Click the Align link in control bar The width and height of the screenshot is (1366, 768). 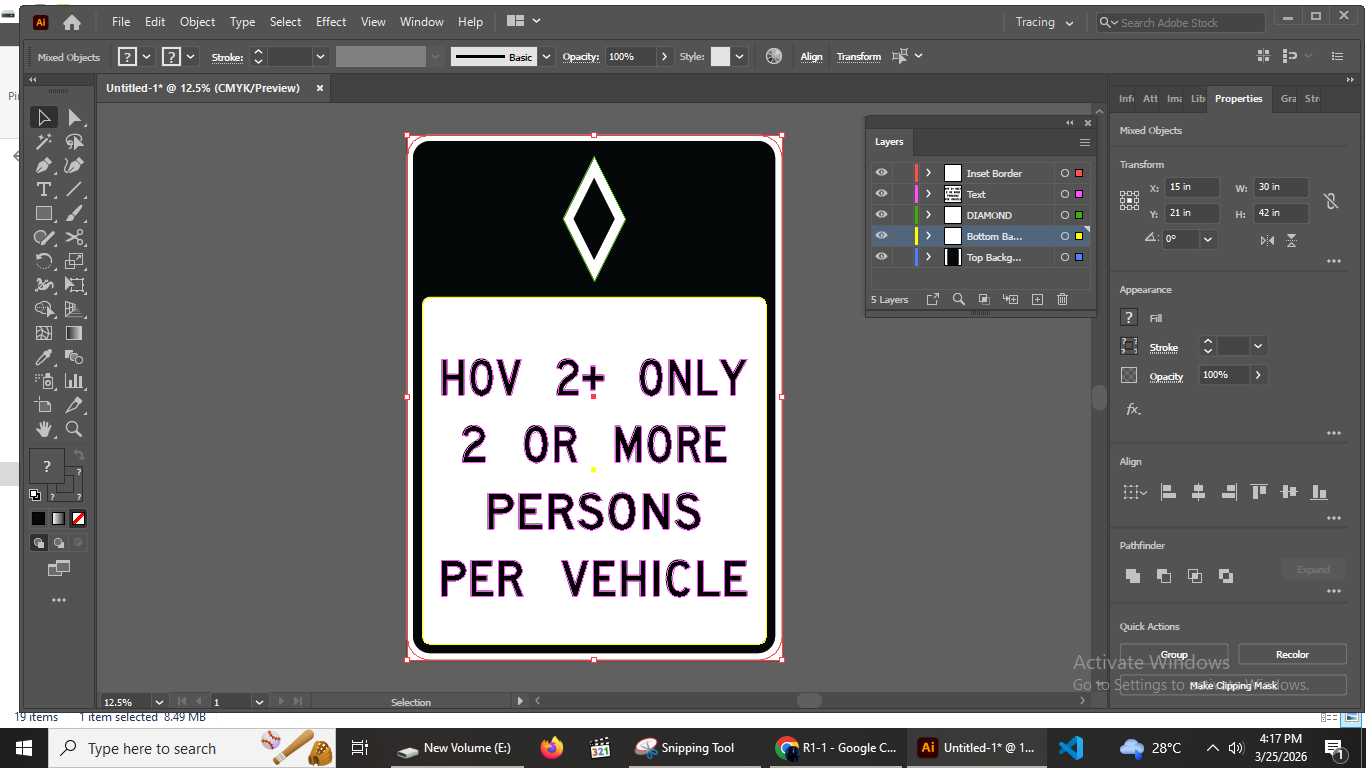[x=811, y=57]
